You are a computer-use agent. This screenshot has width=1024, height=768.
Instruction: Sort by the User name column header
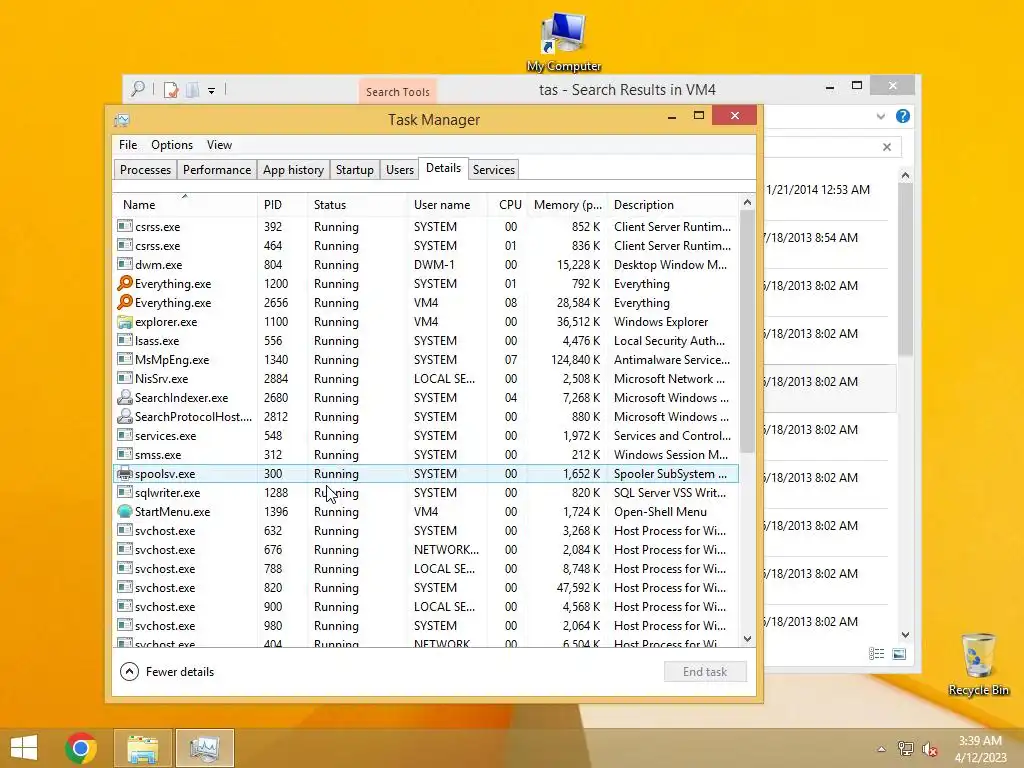pyautogui.click(x=448, y=204)
